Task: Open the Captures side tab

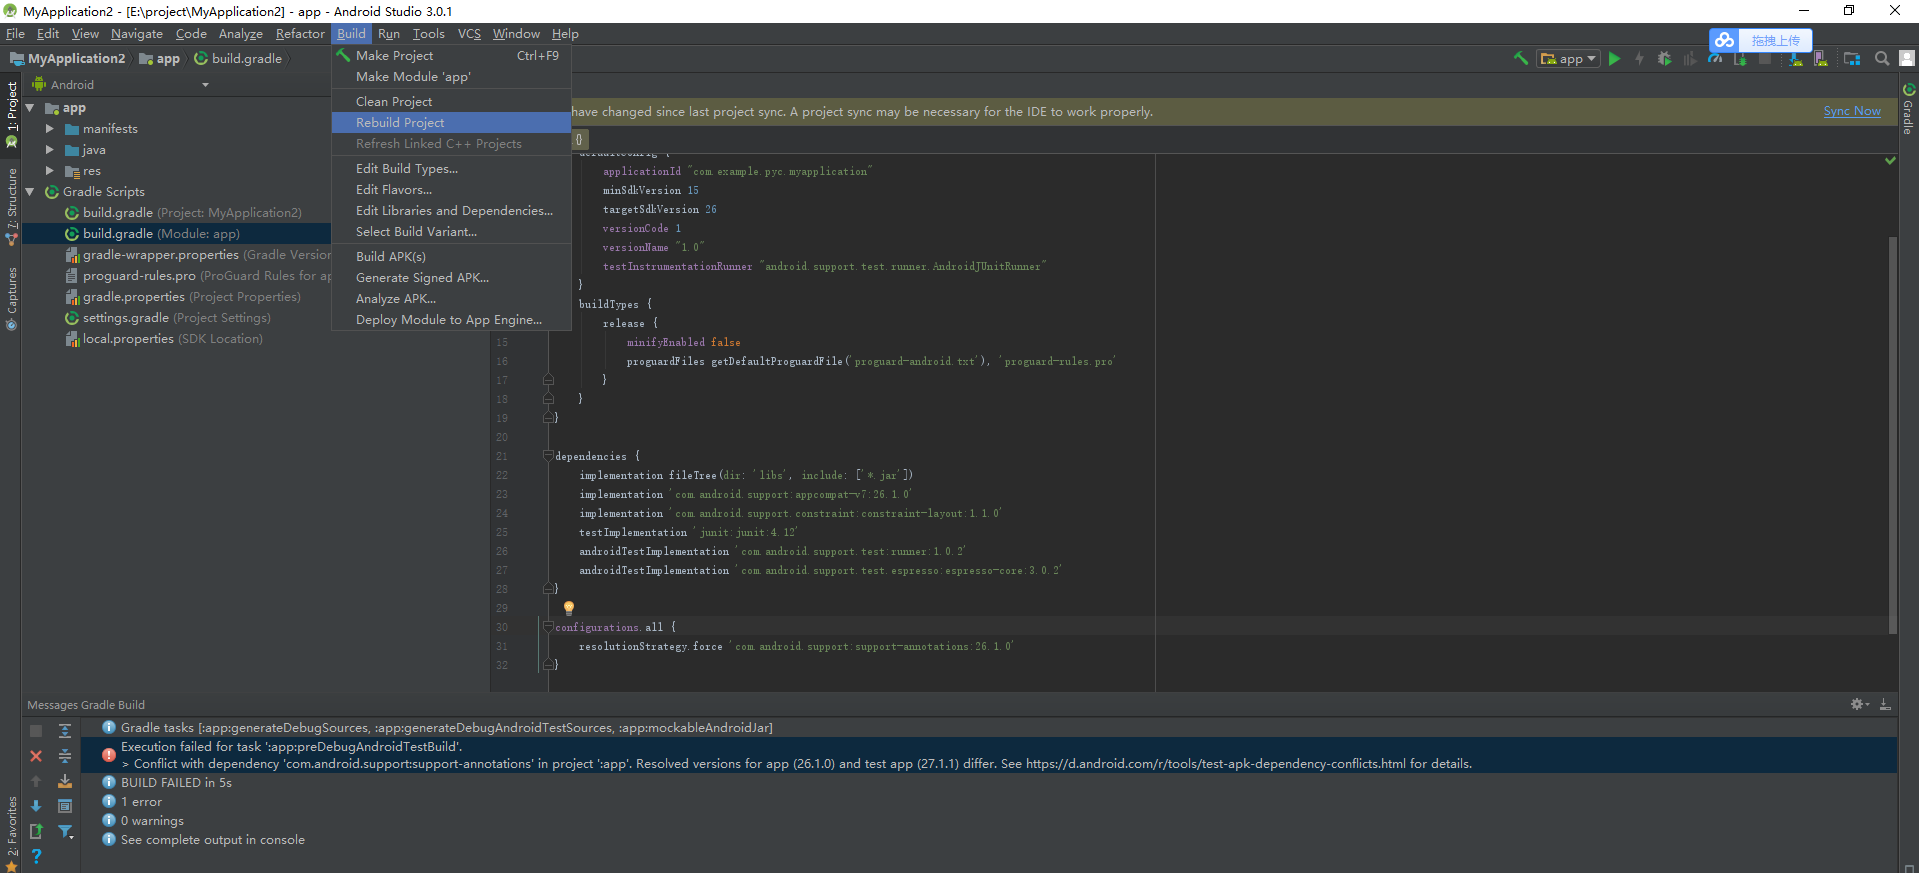Action: click(11, 298)
